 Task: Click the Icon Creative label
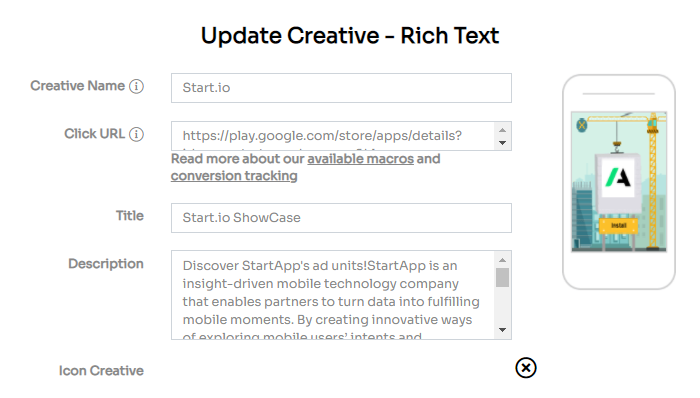tap(101, 371)
